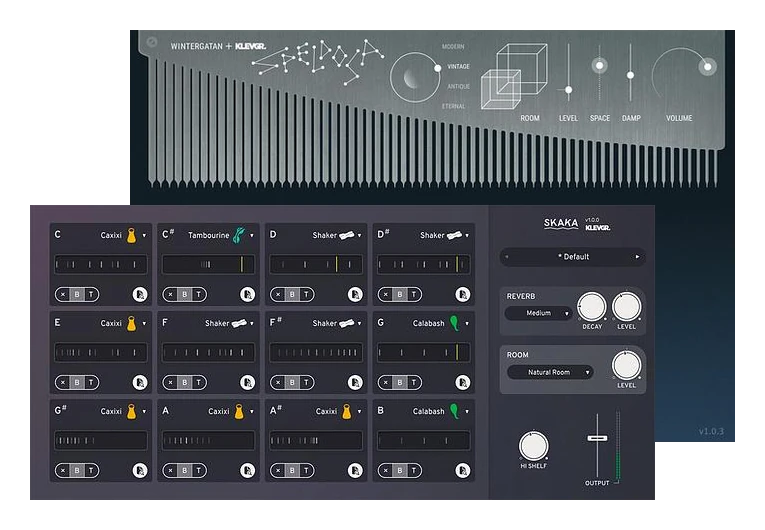Toggle the B segment on pad A

[x=184, y=470]
